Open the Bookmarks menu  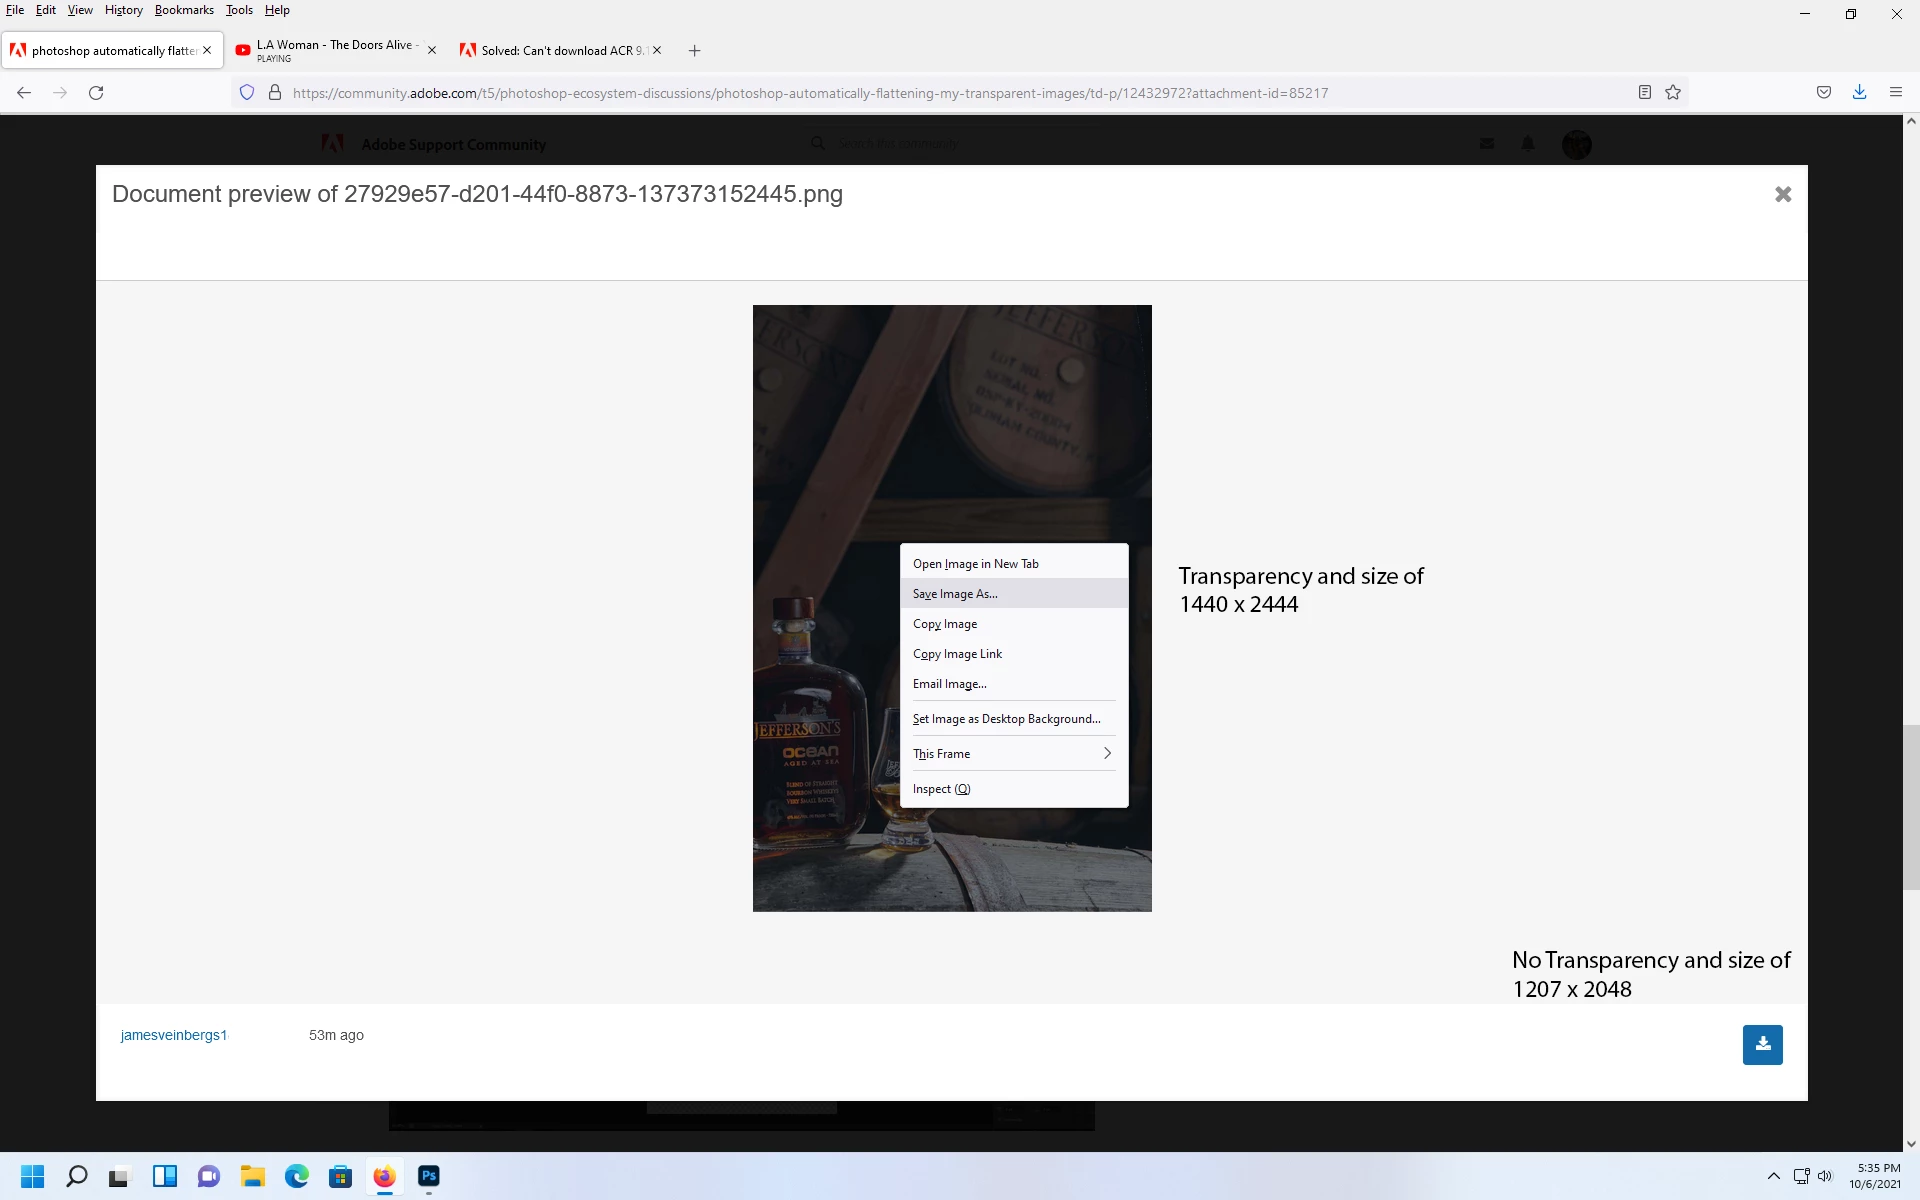click(184, 10)
